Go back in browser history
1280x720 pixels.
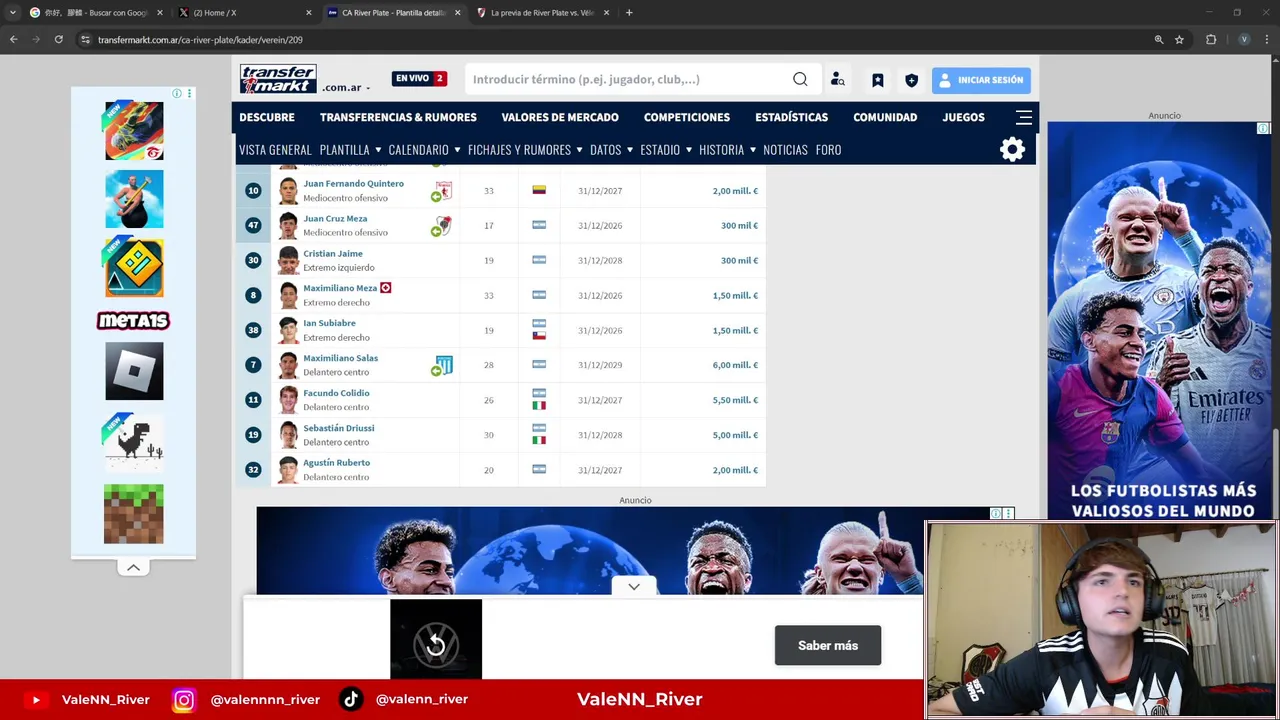tap(14, 40)
